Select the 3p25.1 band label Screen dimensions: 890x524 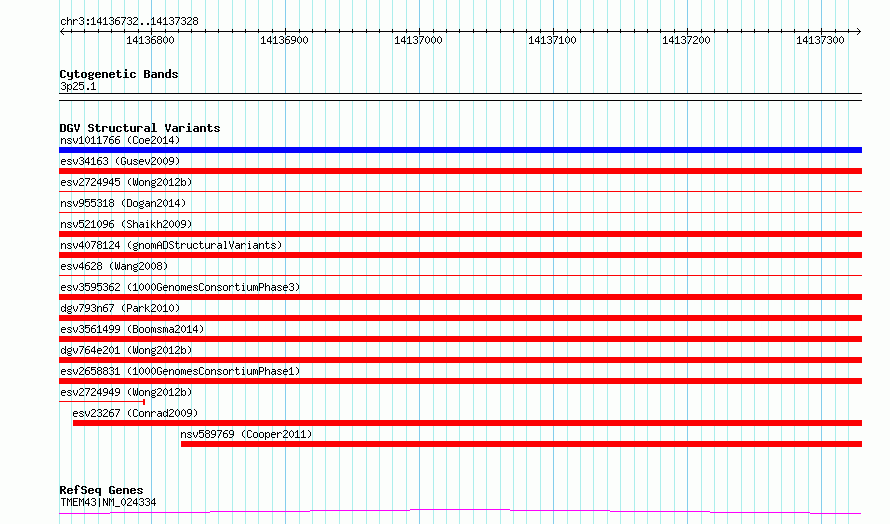tap(78, 86)
